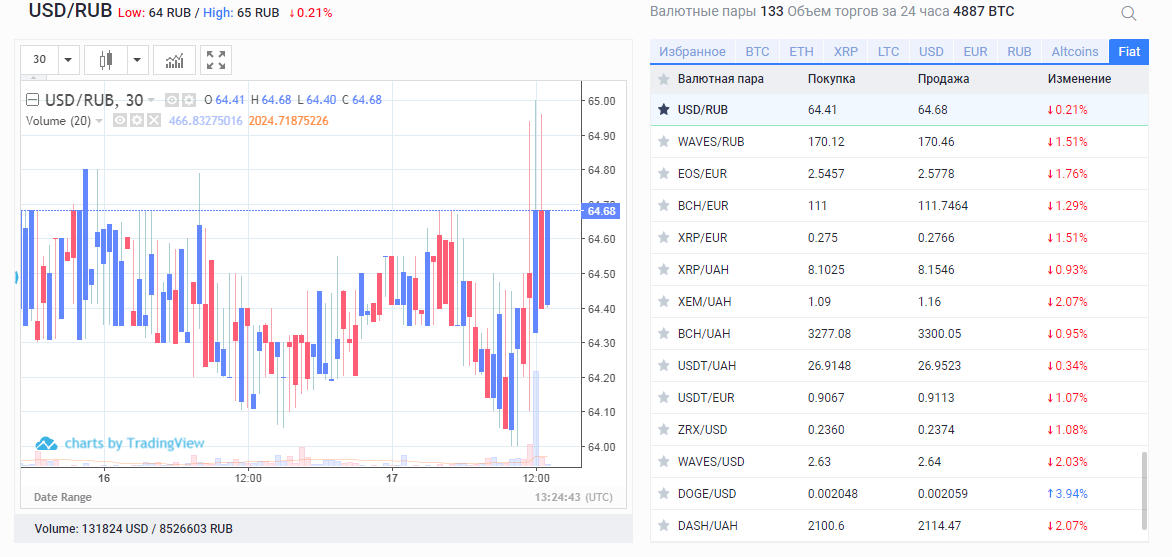Switch to the Altcoins tab
The image size is (1172, 557).
1075,52
